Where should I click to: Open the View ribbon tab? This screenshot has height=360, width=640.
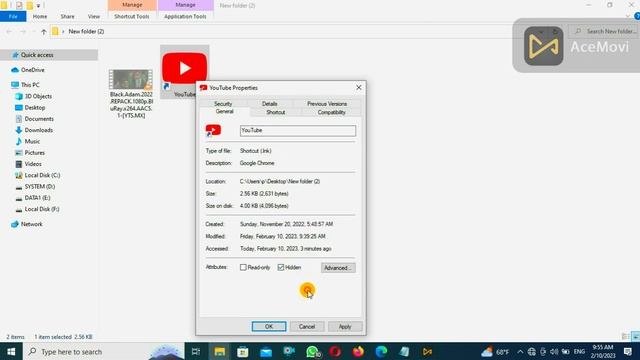[94, 16]
